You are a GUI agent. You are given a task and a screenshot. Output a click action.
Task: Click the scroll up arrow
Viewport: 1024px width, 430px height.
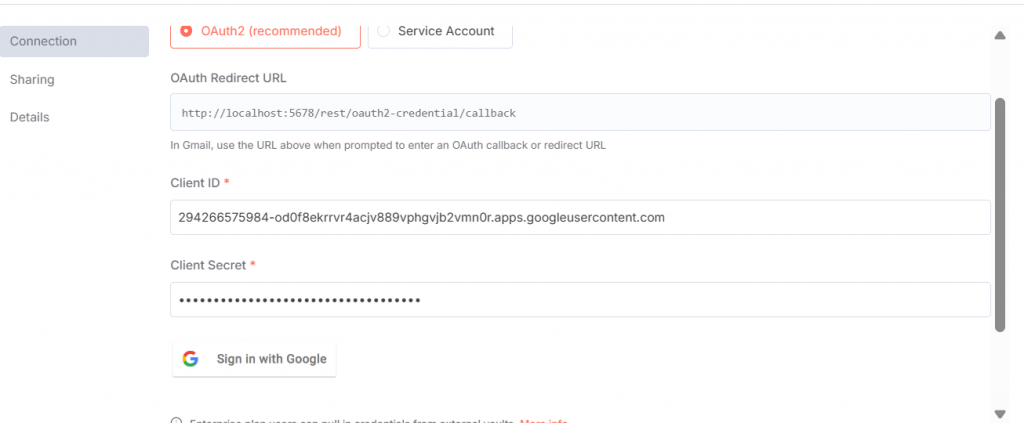point(999,36)
